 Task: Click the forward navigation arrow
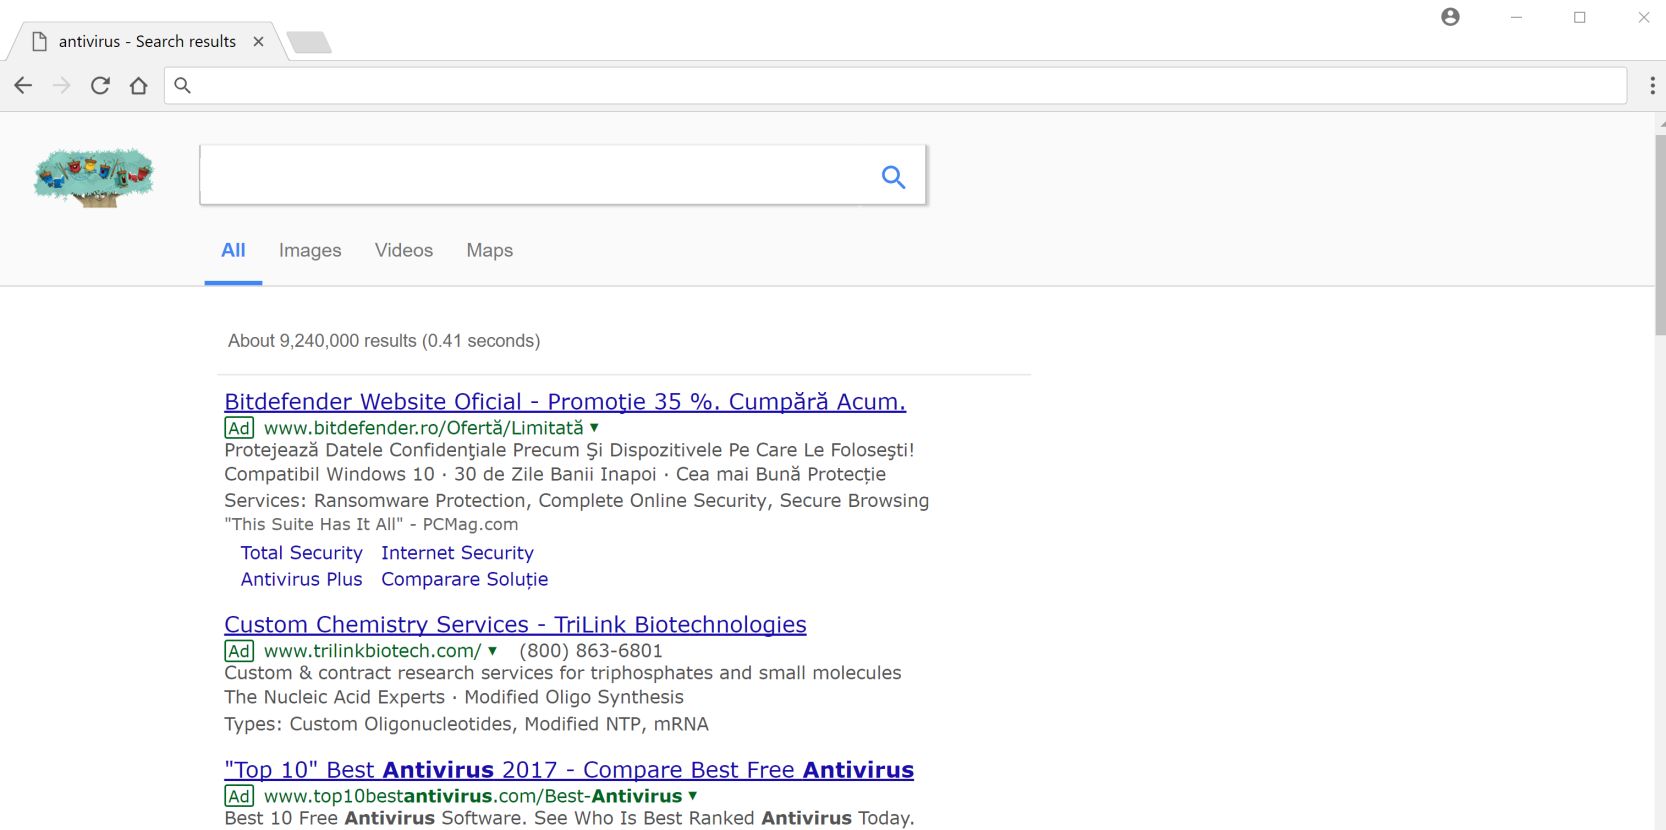(x=62, y=86)
